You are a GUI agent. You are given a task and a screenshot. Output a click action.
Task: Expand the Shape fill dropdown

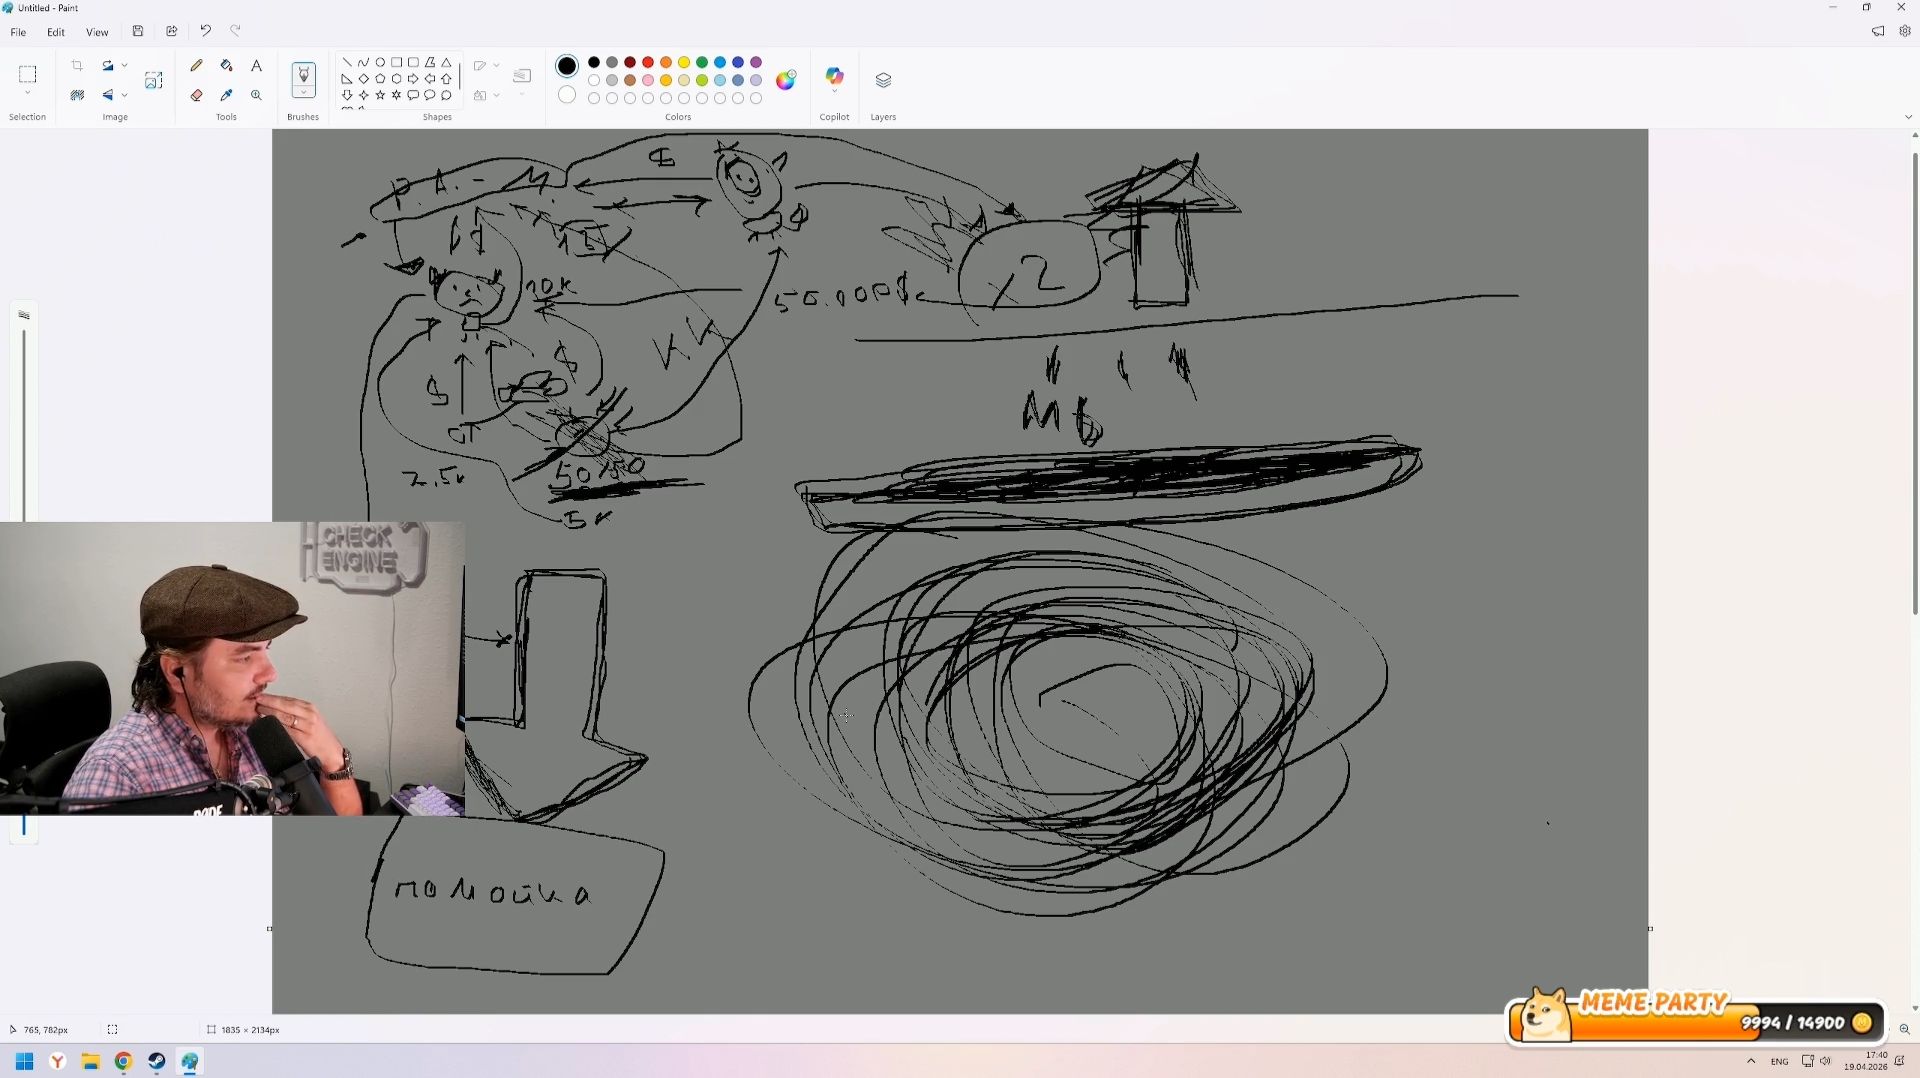pyautogui.click(x=496, y=95)
